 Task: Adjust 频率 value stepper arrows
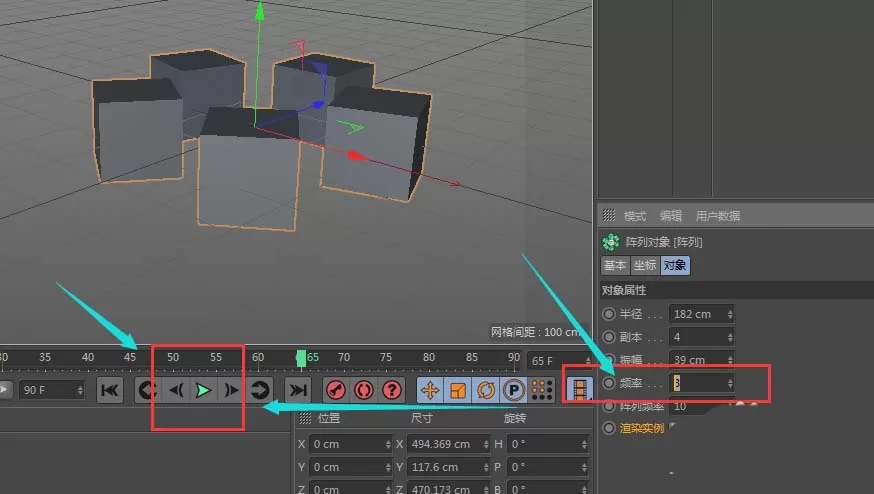click(x=730, y=383)
